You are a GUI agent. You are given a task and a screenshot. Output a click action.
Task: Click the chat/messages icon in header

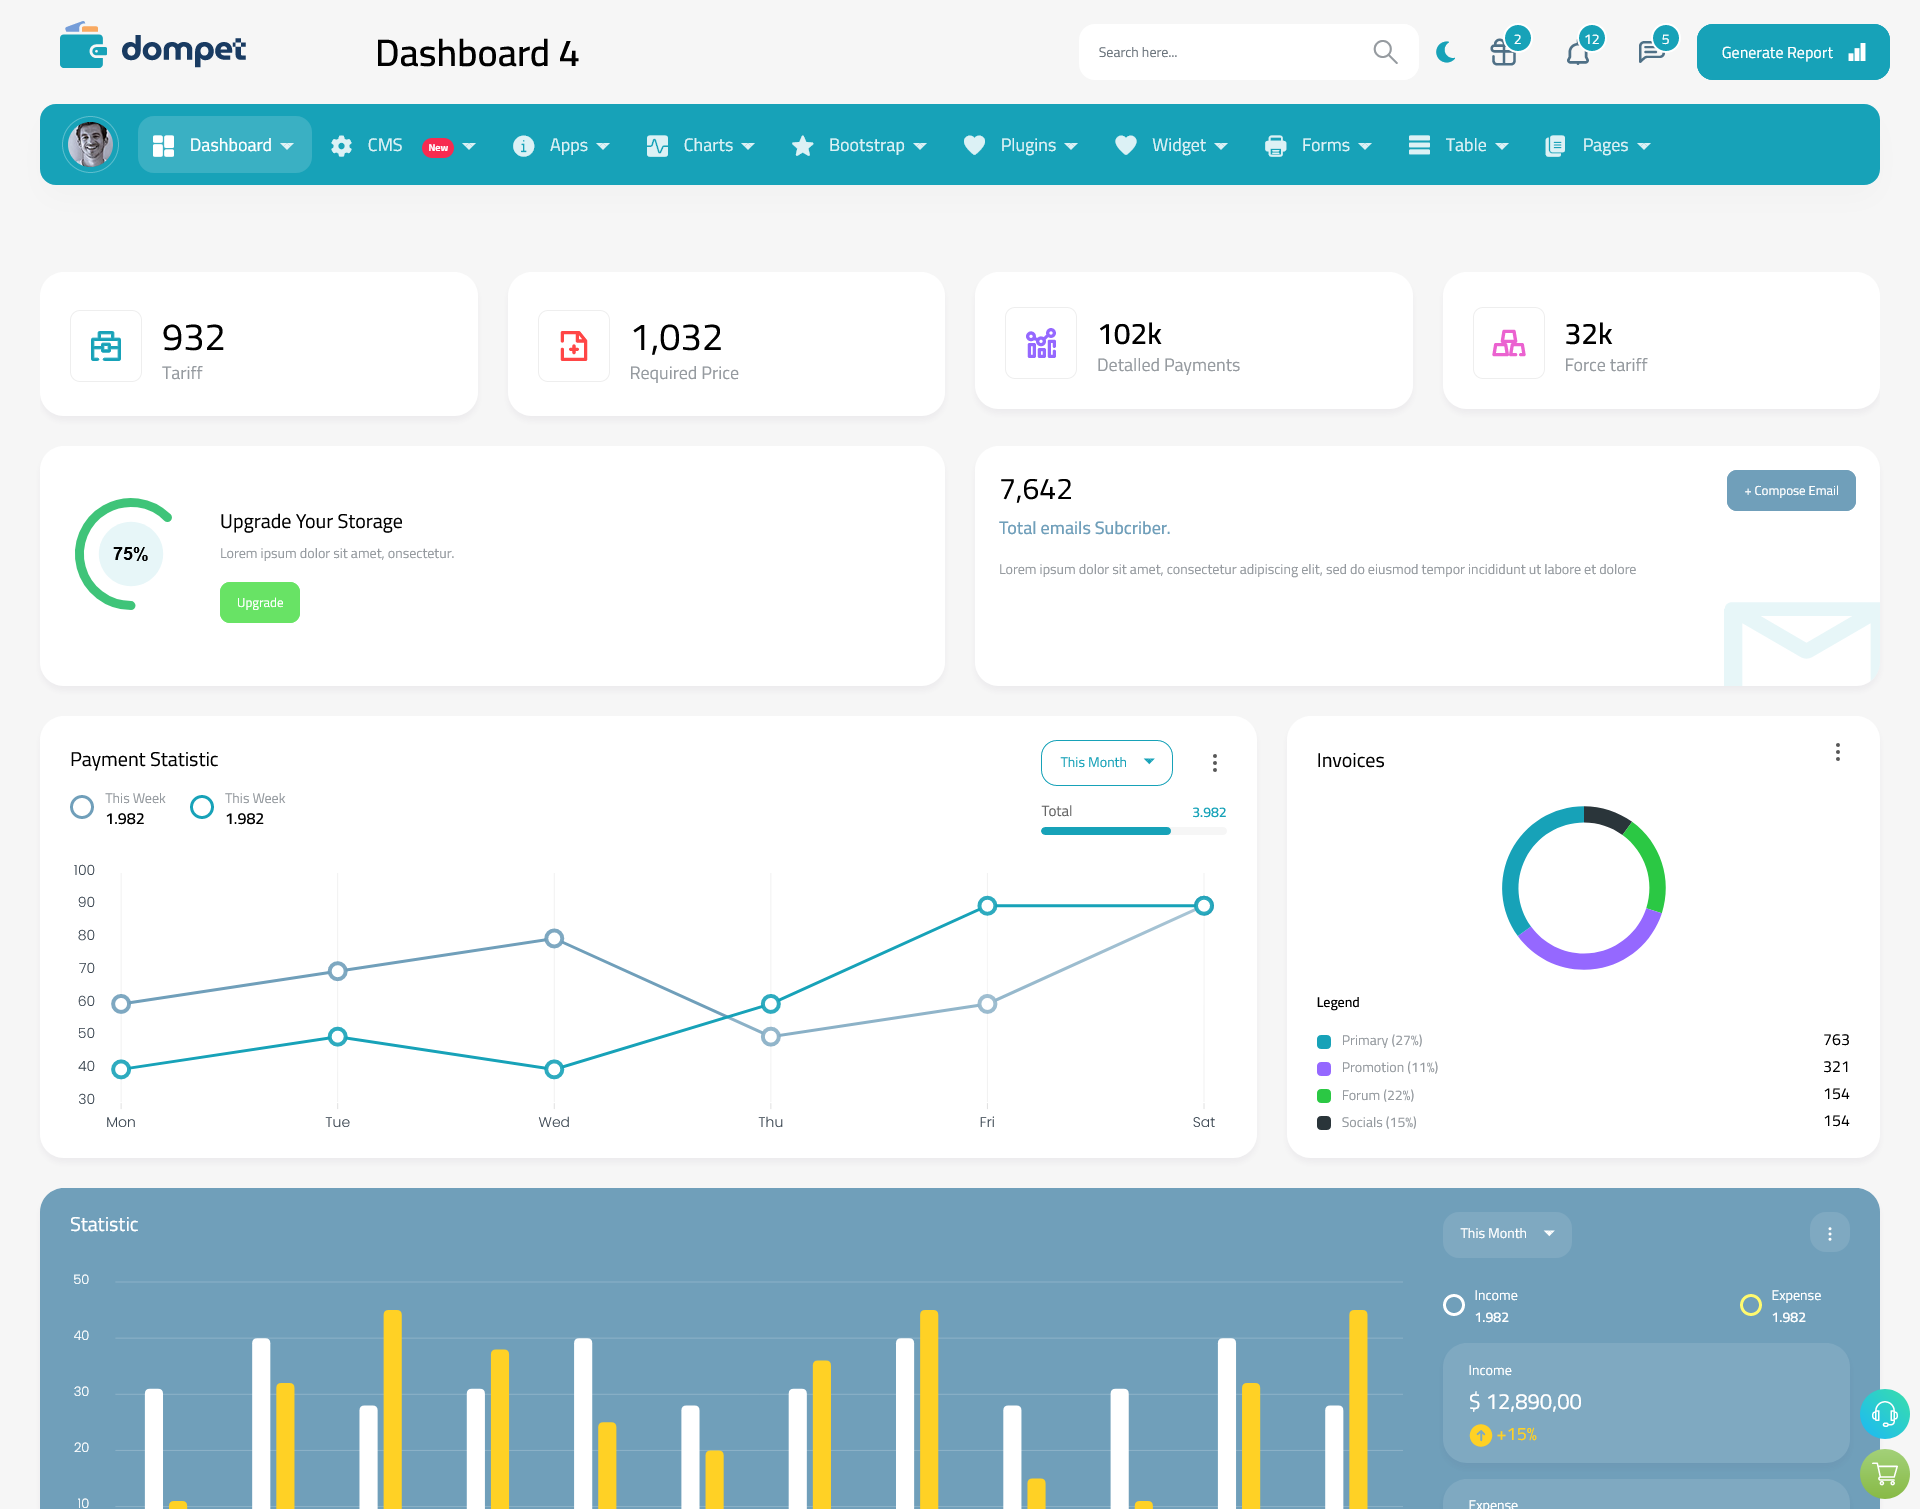tap(1650, 51)
